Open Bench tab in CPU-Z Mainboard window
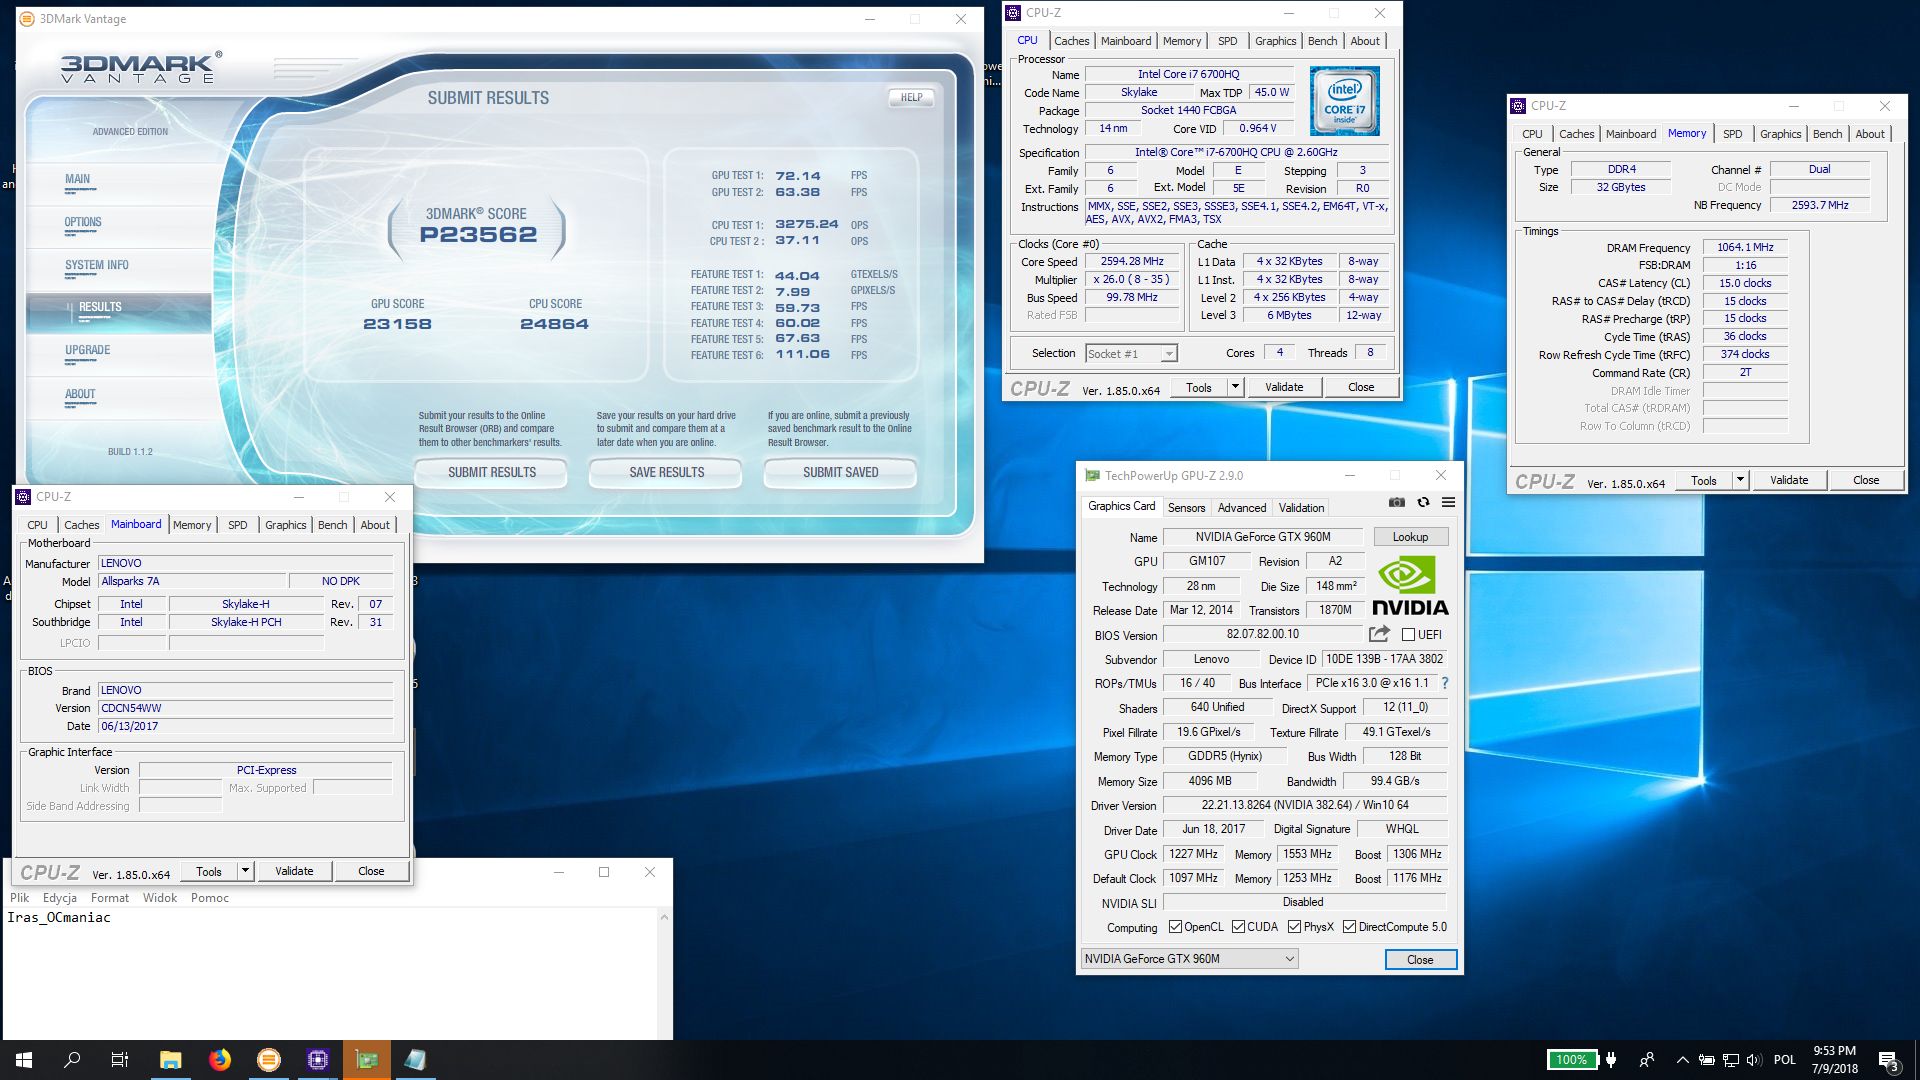Viewport: 1920px width, 1080px height. (x=333, y=525)
